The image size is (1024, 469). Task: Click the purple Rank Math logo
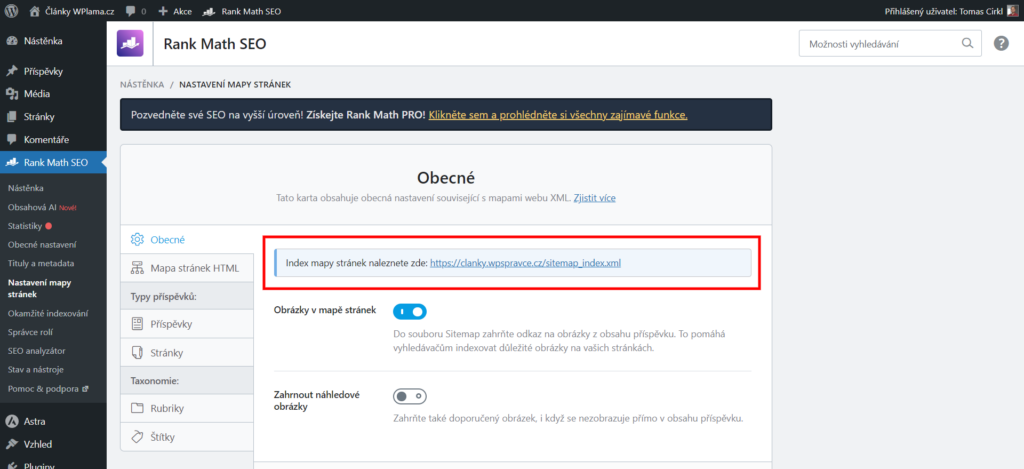(x=130, y=44)
